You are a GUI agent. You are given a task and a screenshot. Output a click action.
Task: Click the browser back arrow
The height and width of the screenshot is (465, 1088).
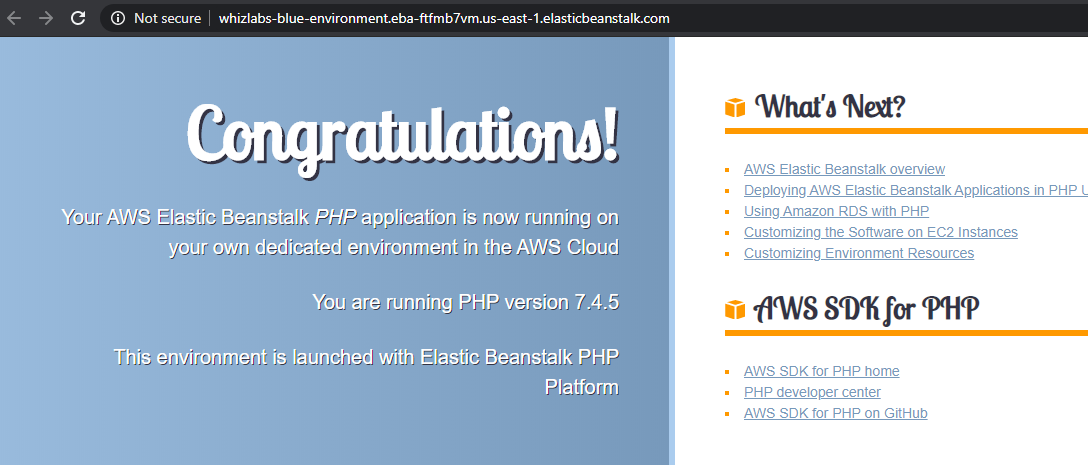tap(13, 18)
